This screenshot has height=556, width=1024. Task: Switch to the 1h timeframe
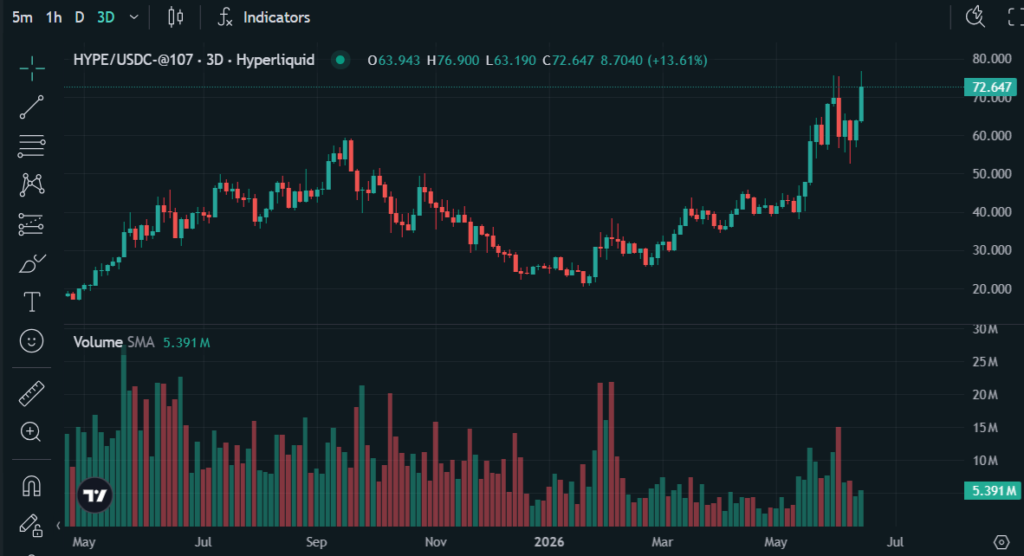pyautogui.click(x=54, y=18)
